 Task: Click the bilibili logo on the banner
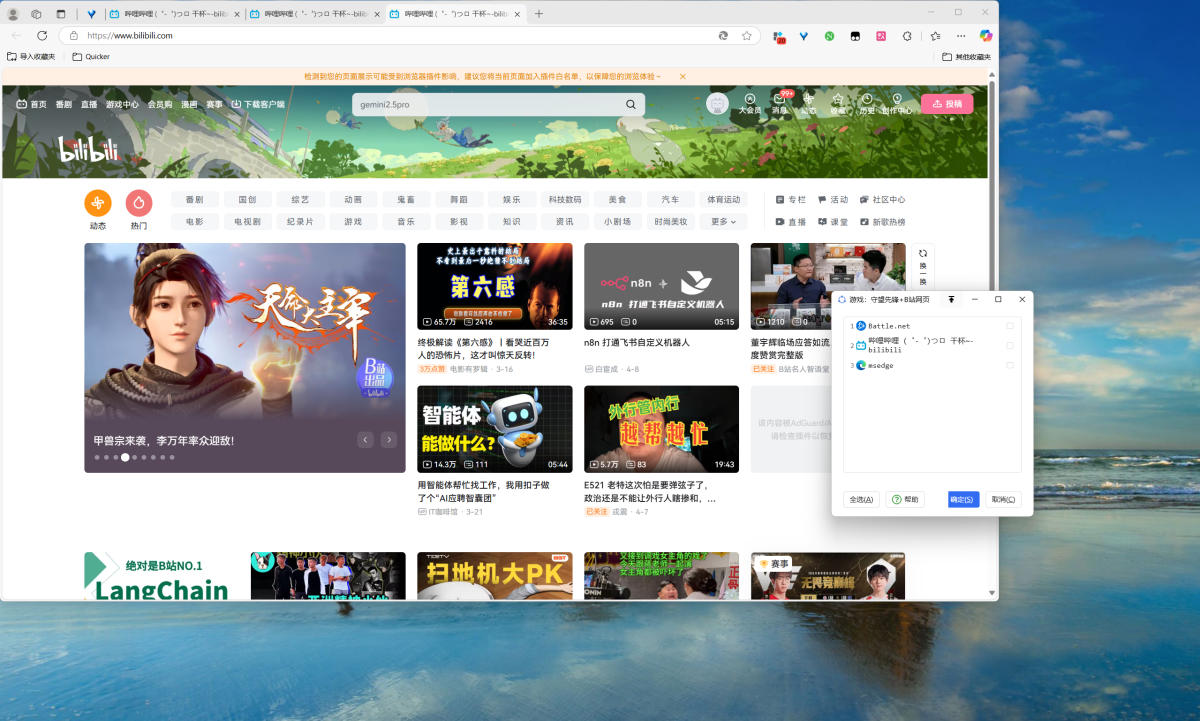point(88,150)
